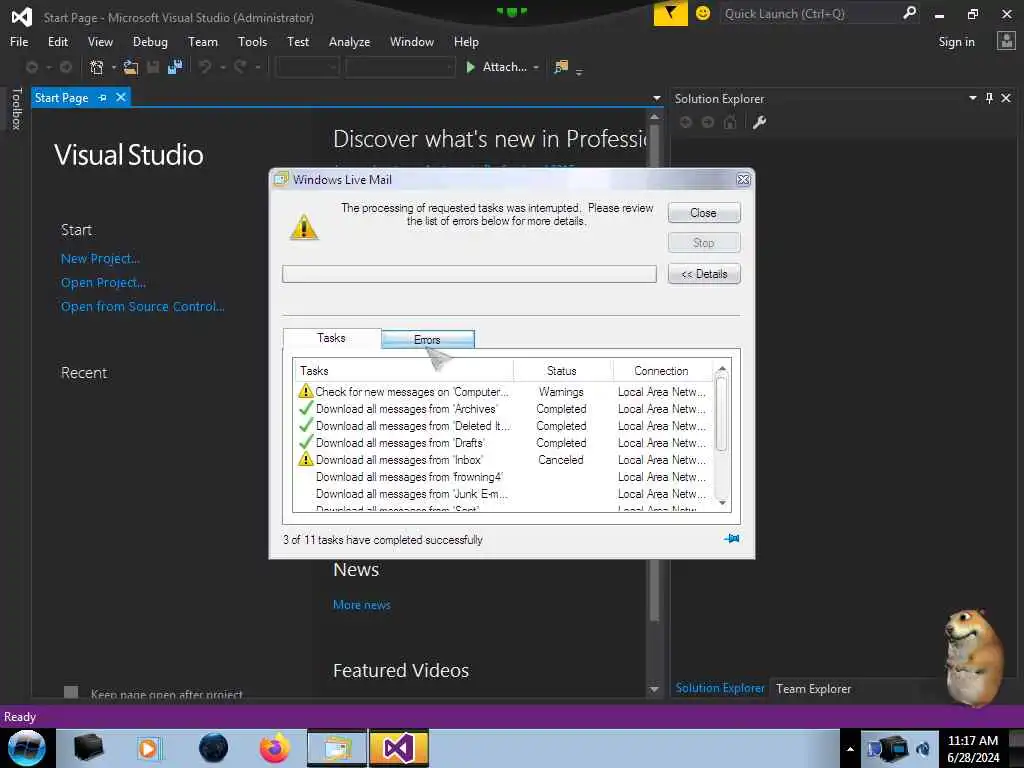Click the warning icon beside 'Check for new messages'
Viewport: 1024px width, 768px height.
click(x=305, y=391)
